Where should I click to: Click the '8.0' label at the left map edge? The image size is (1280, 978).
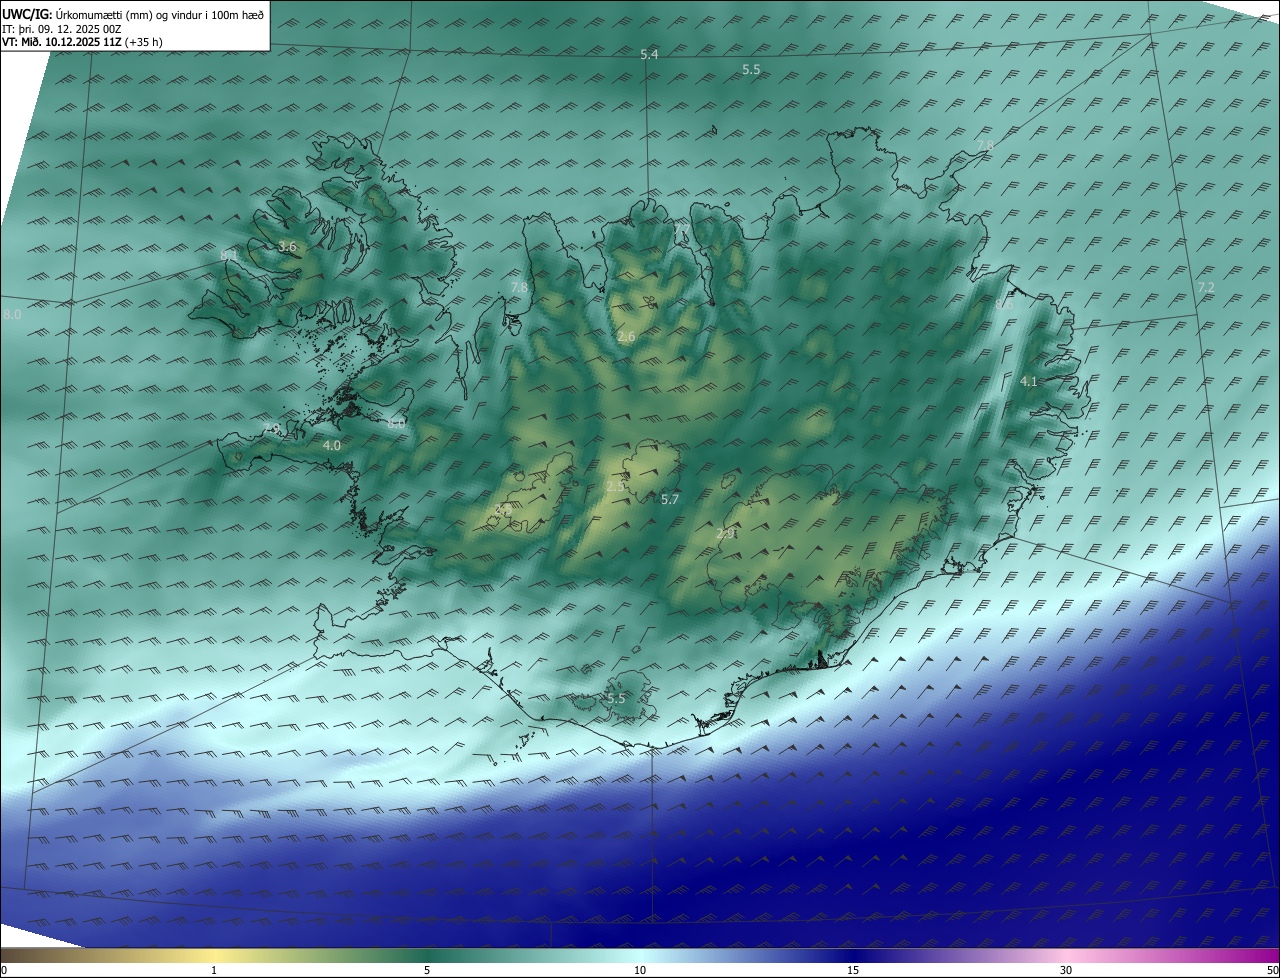click(12, 314)
